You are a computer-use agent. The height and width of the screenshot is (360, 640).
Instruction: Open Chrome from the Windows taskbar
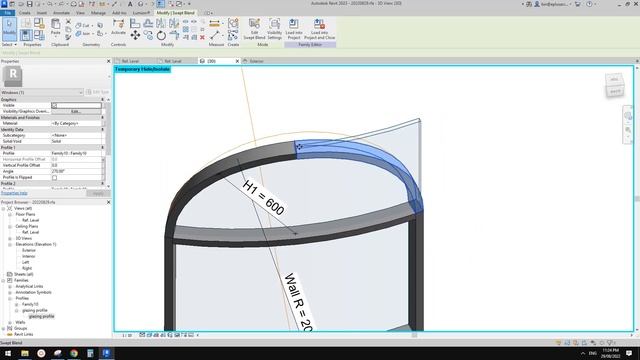point(74,353)
